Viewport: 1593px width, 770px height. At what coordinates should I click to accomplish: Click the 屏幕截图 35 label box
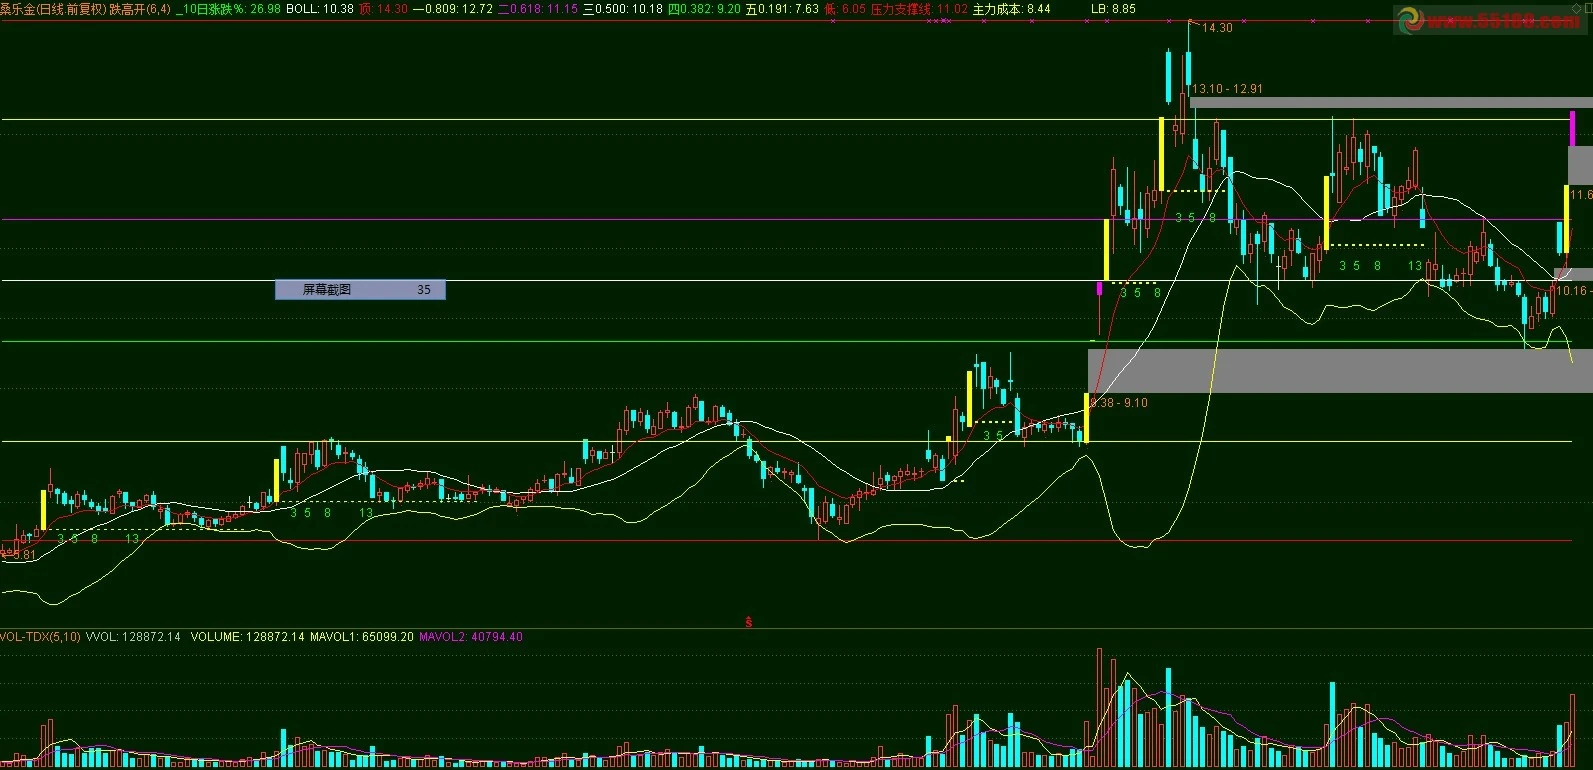(360, 290)
